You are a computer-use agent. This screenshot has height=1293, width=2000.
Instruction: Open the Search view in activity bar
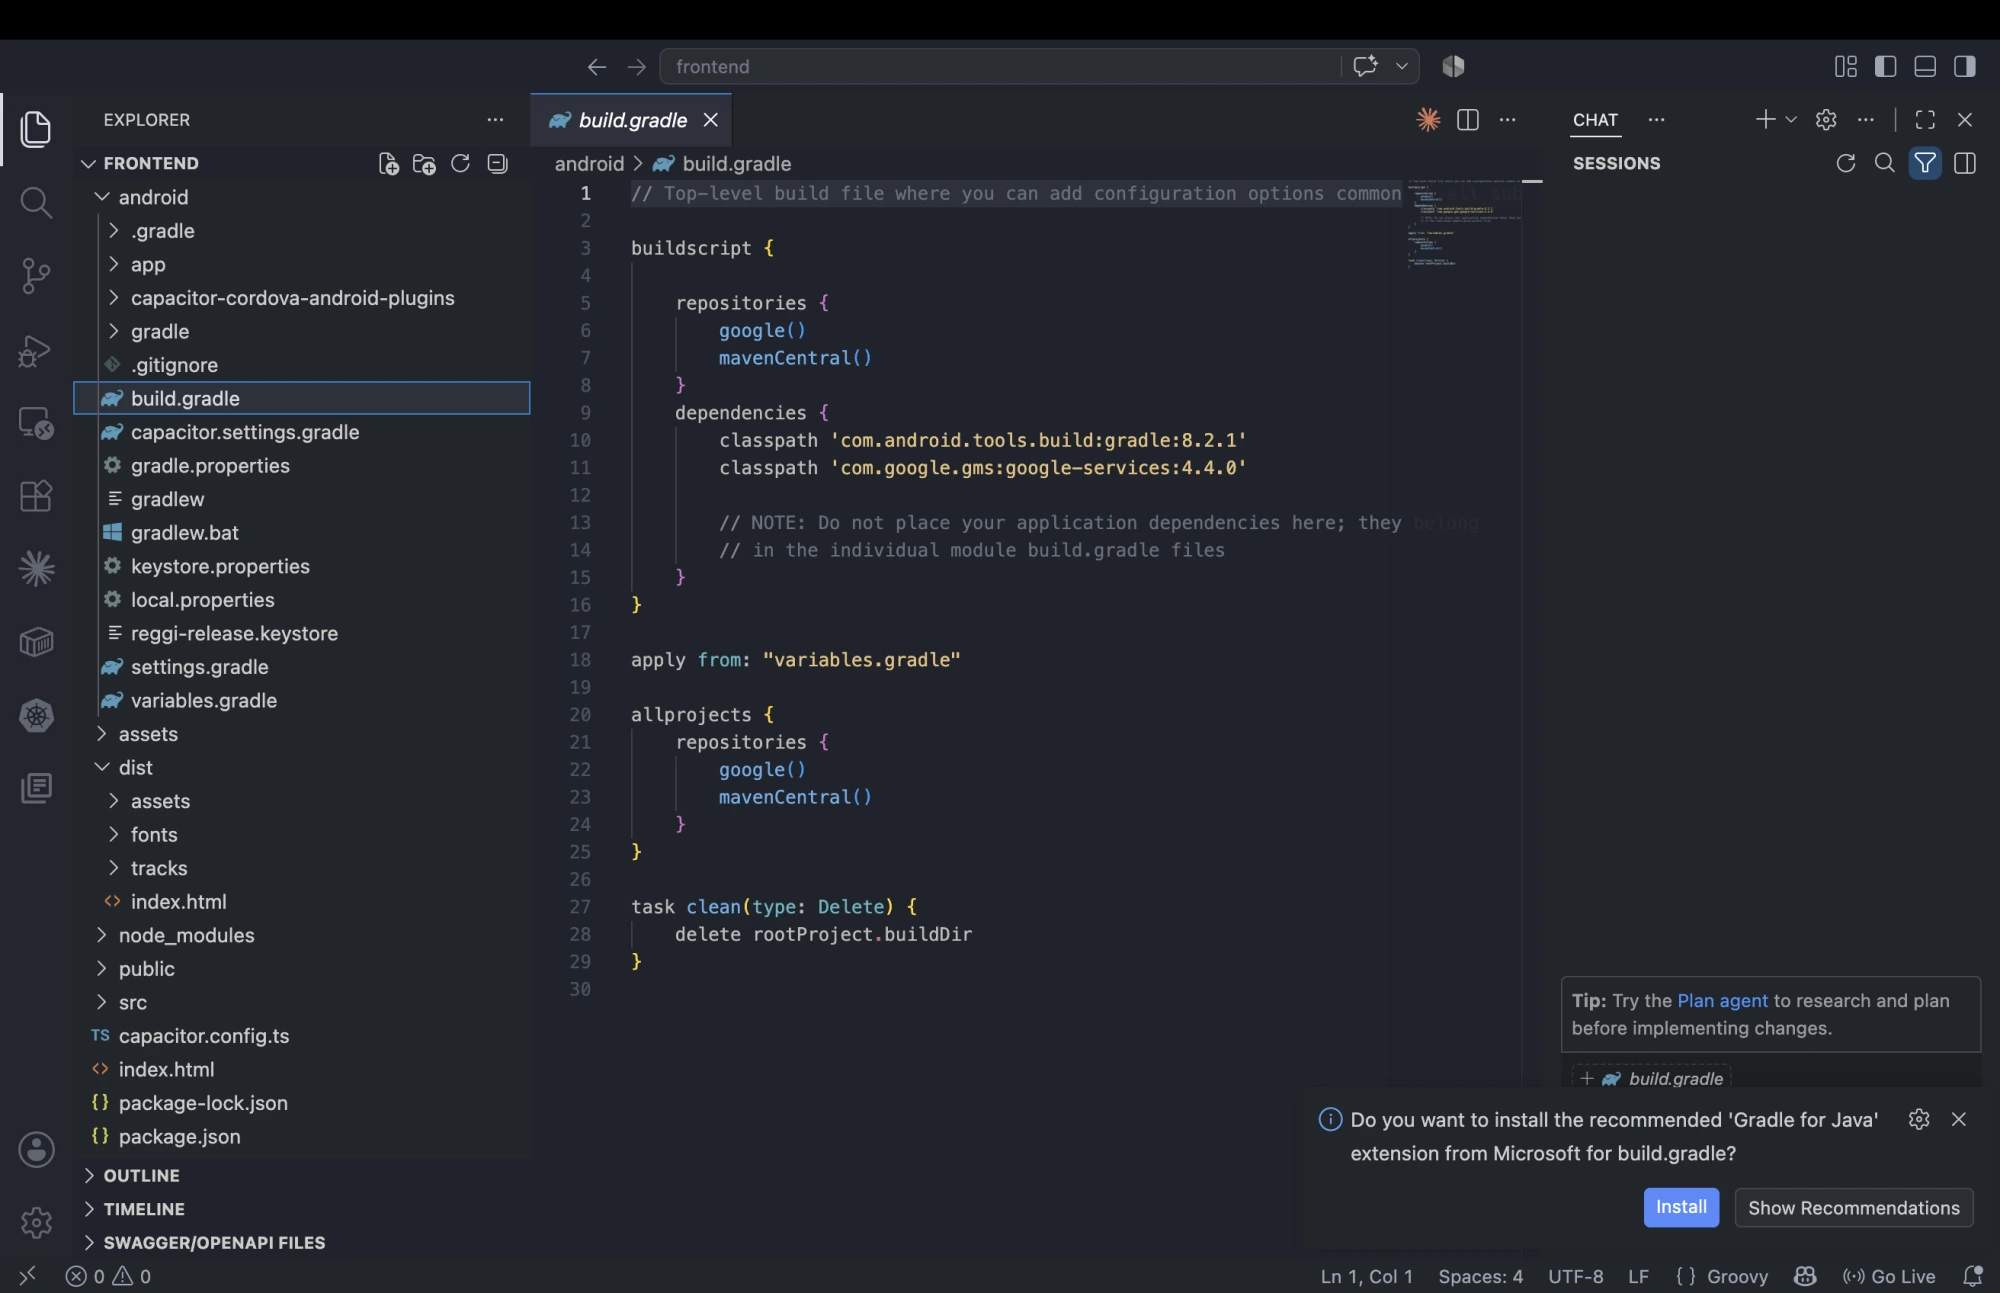point(36,202)
